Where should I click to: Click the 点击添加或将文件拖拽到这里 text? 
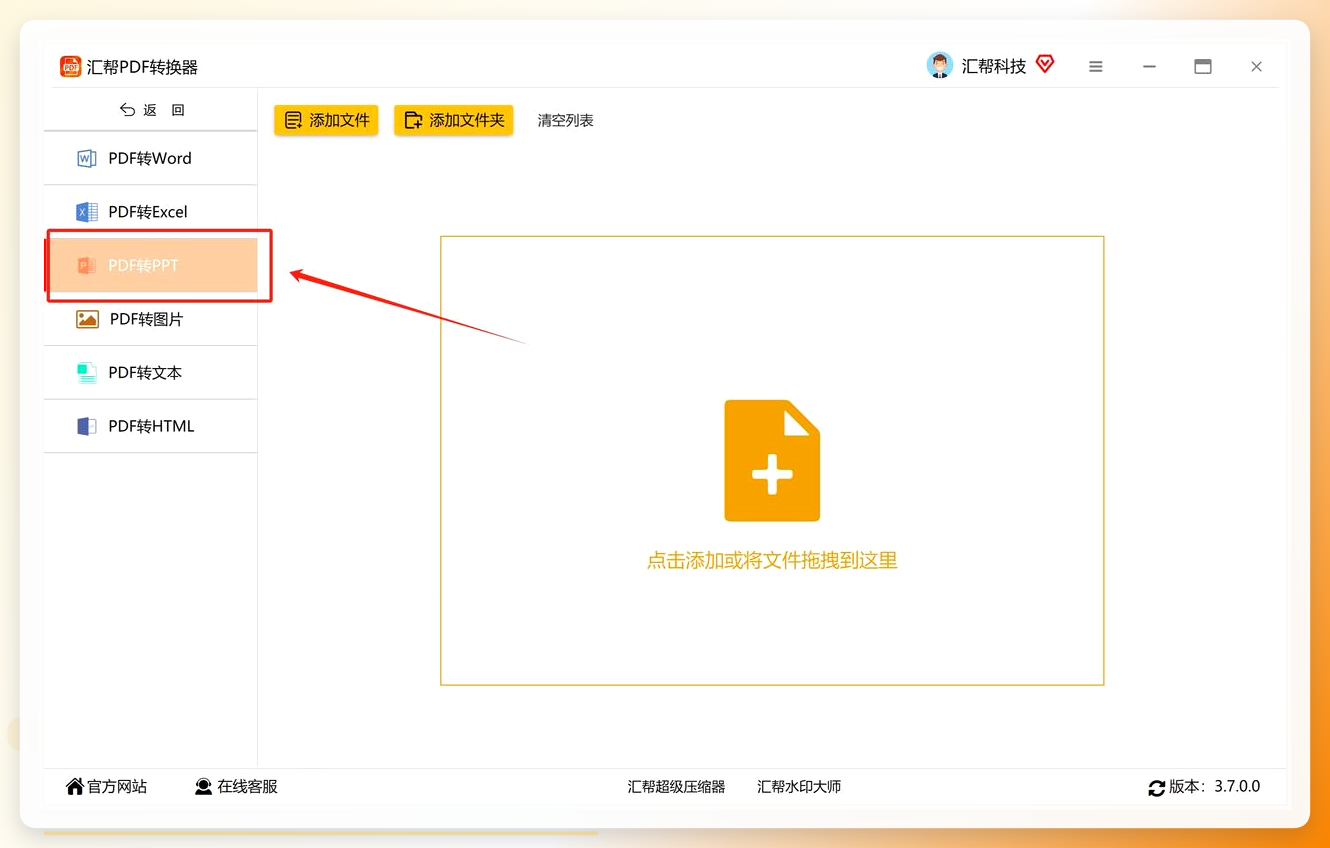click(772, 561)
